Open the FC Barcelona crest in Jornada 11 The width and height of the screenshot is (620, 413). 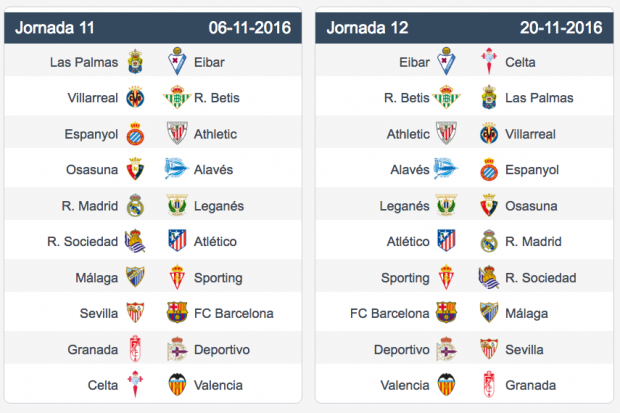click(x=177, y=313)
